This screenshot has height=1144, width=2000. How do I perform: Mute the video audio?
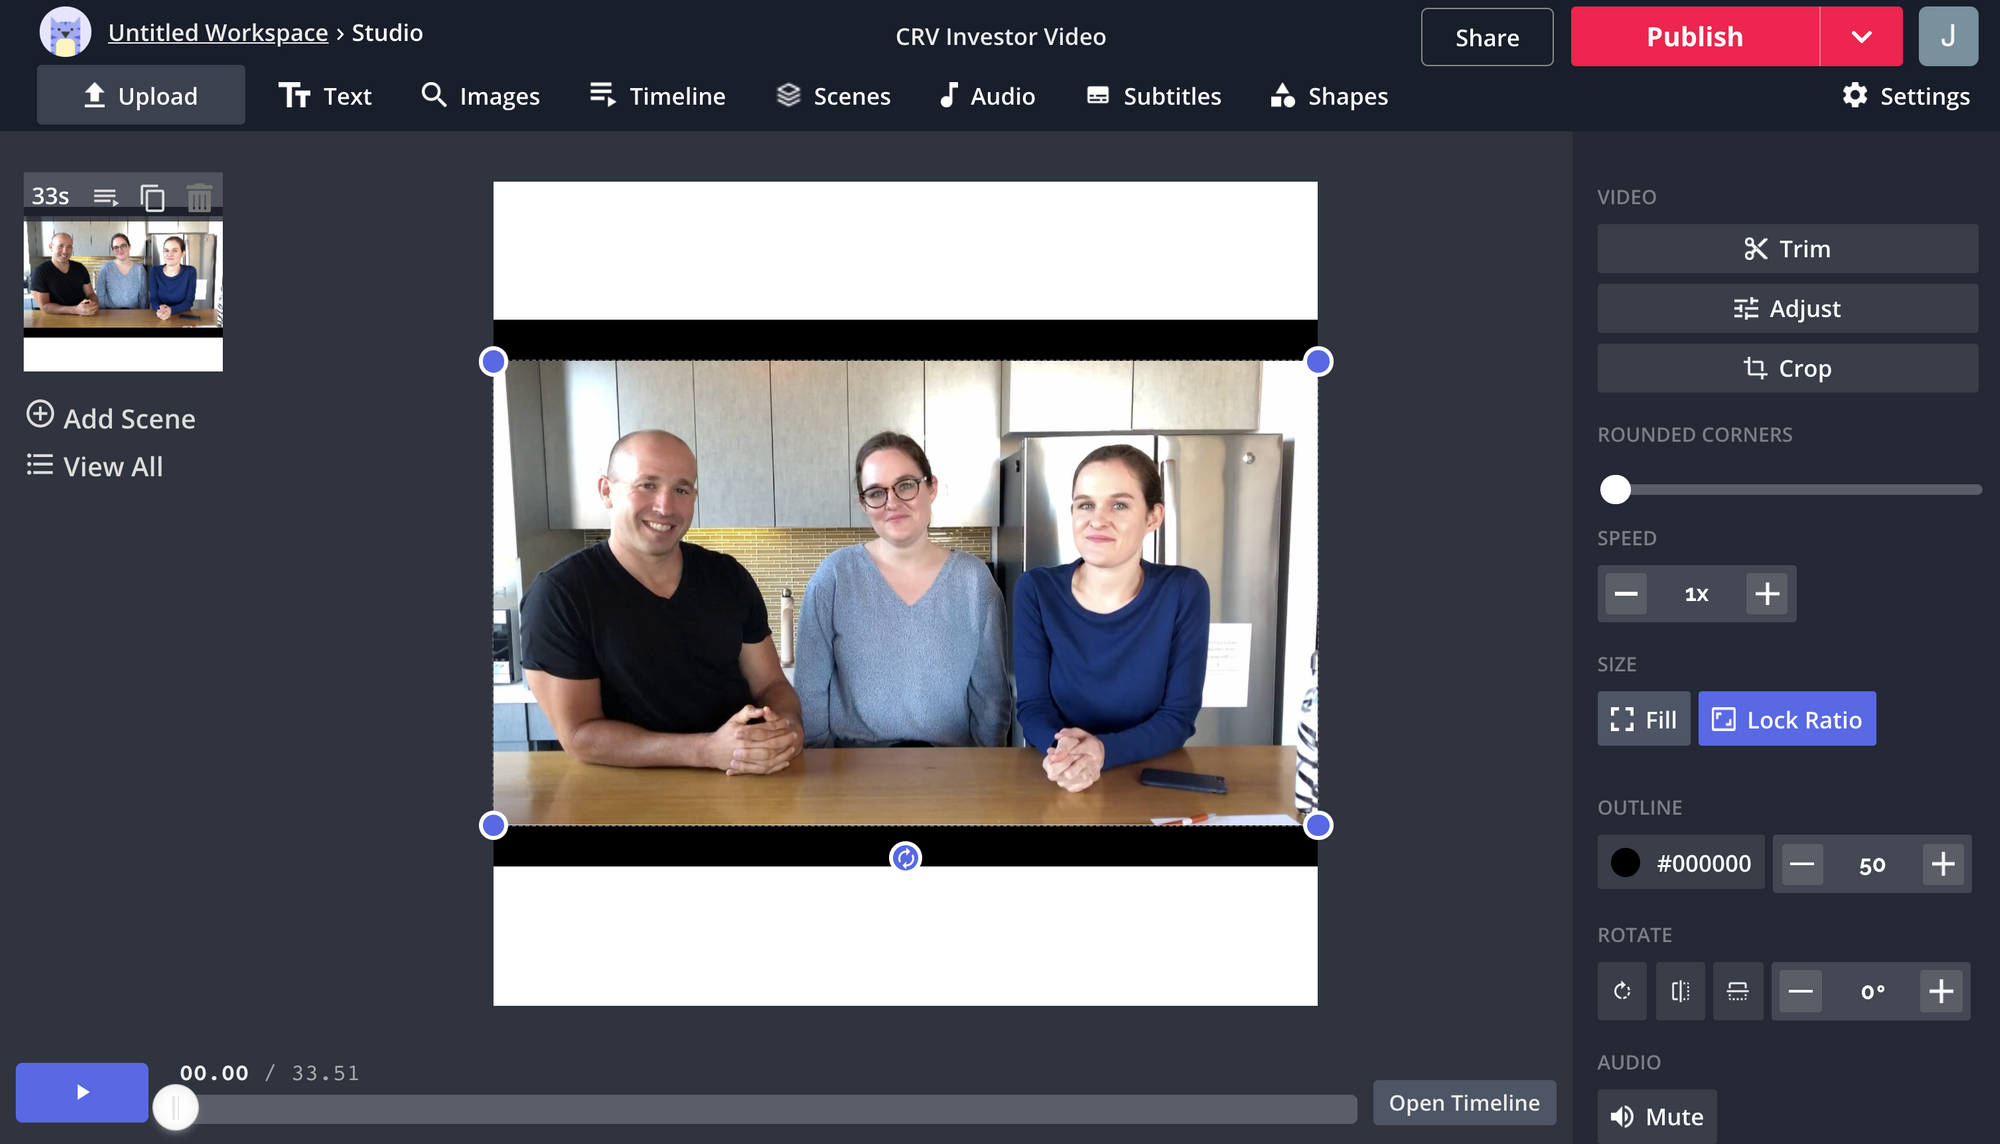pyautogui.click(x=1657, y=1116)
